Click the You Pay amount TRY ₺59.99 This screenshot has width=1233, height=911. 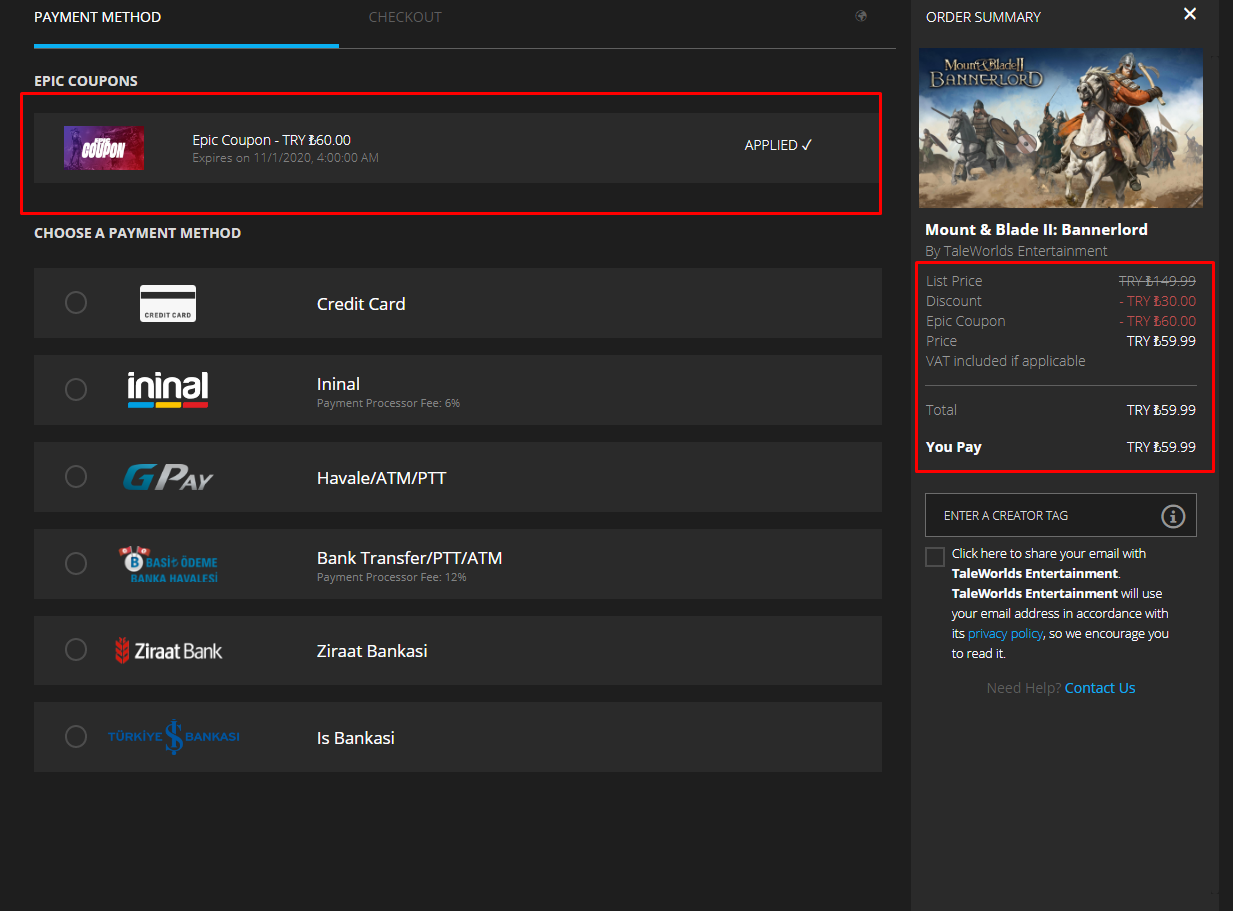tap(1161, 447)
